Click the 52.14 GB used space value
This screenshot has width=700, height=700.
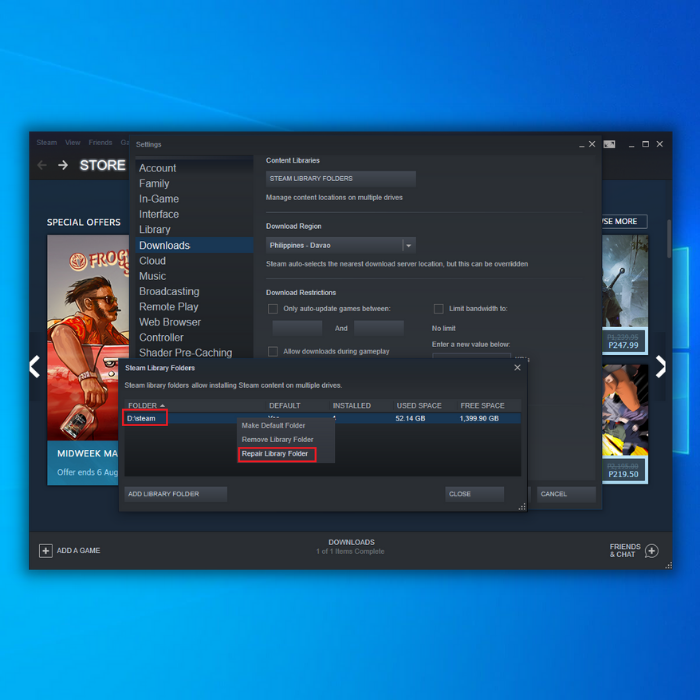(x=410, y=418)
